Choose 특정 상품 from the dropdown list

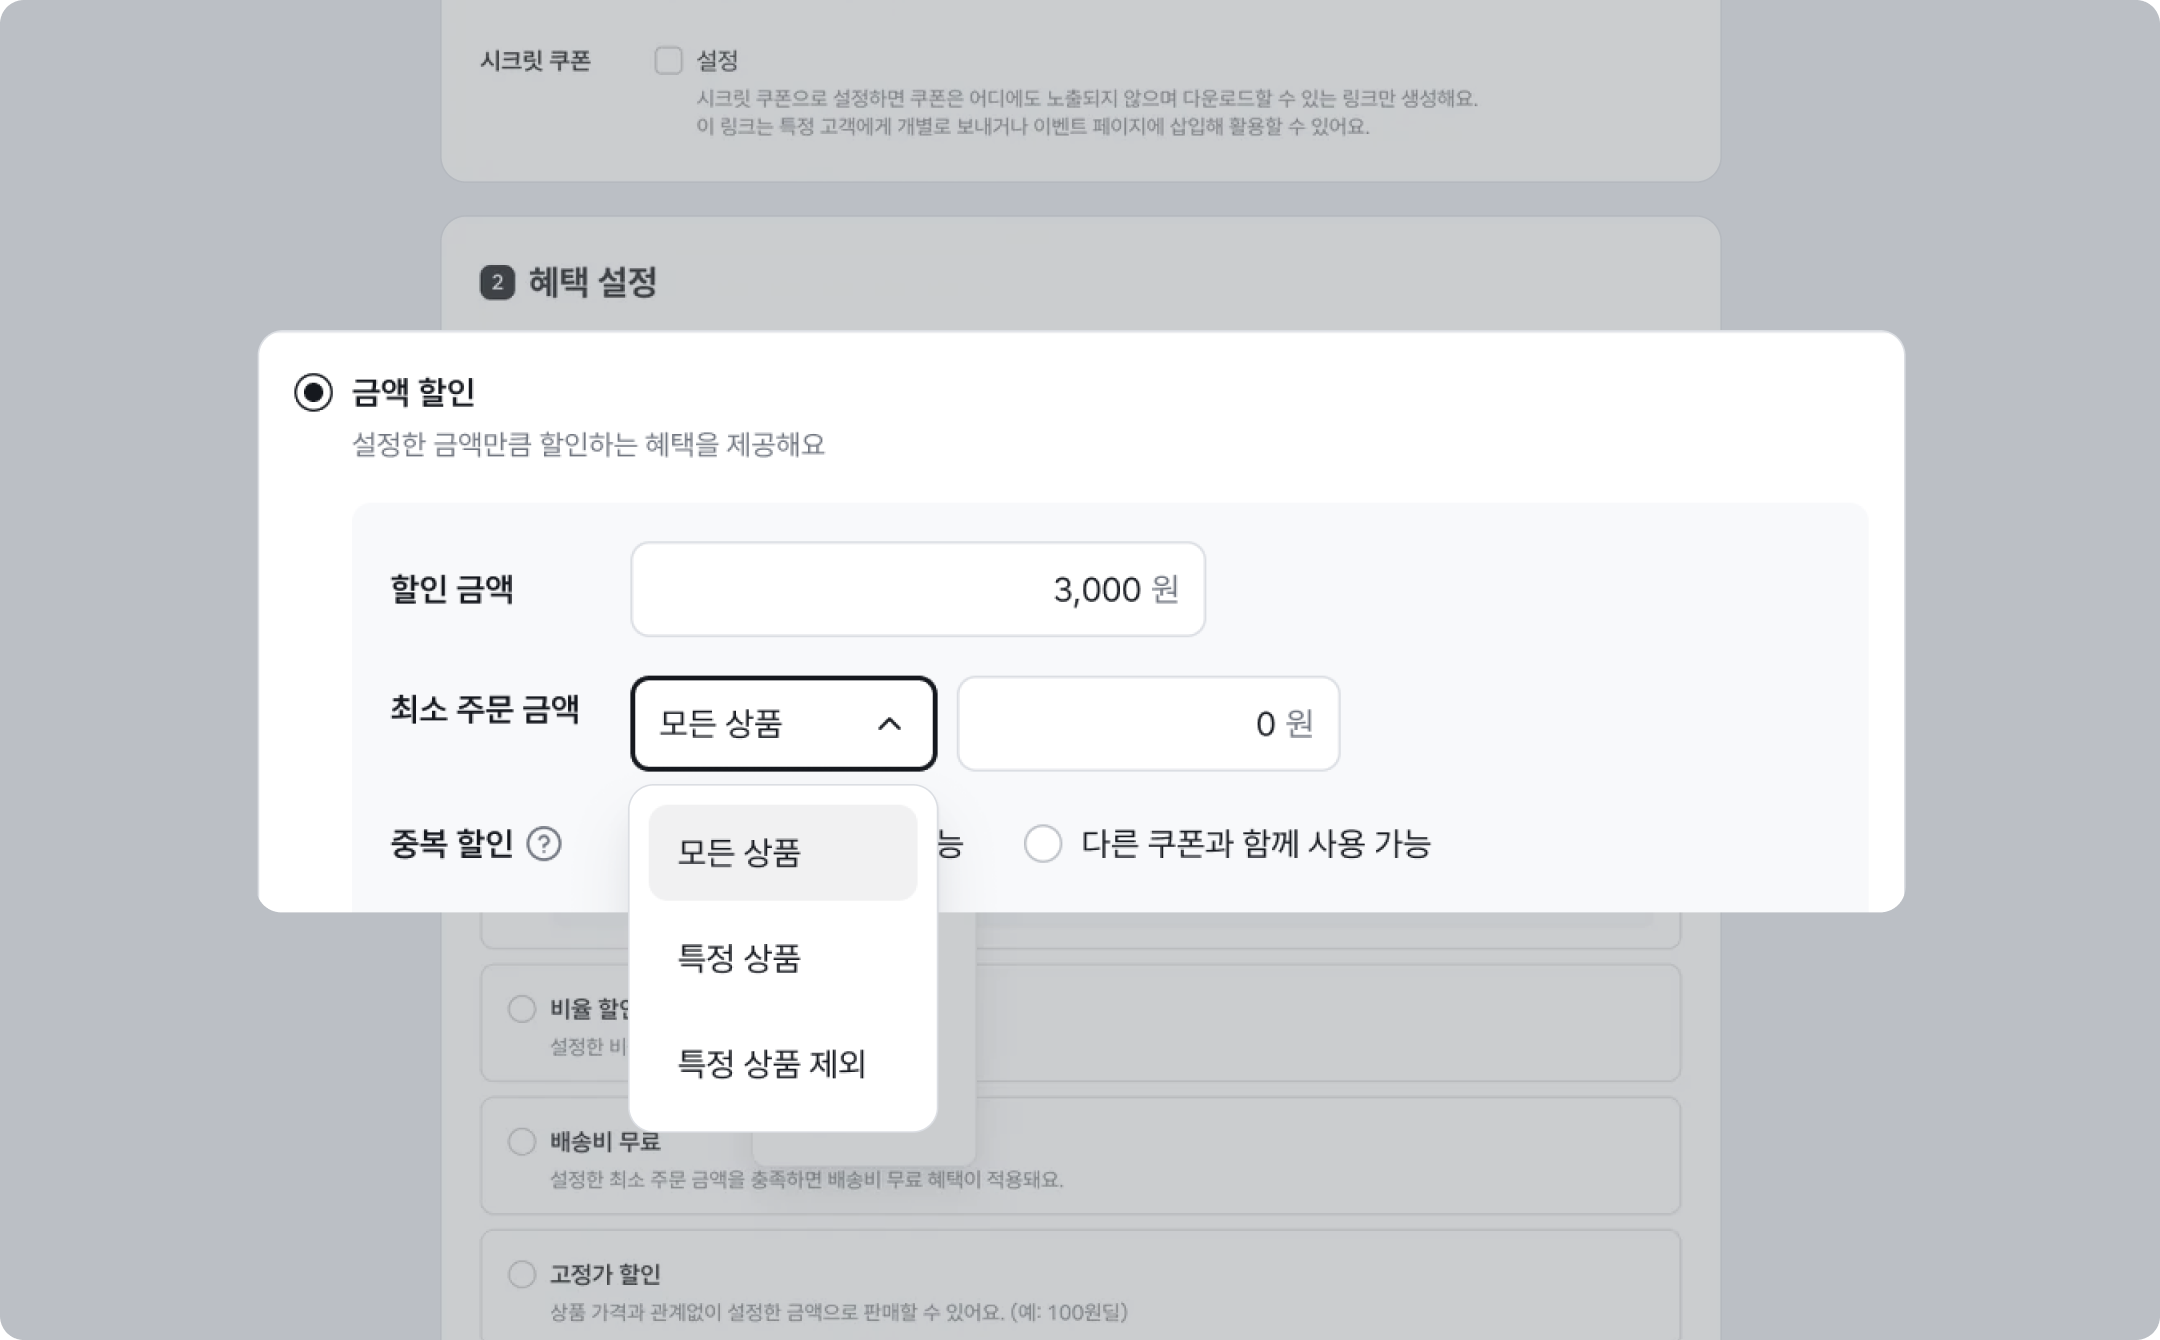coord(740,958)
